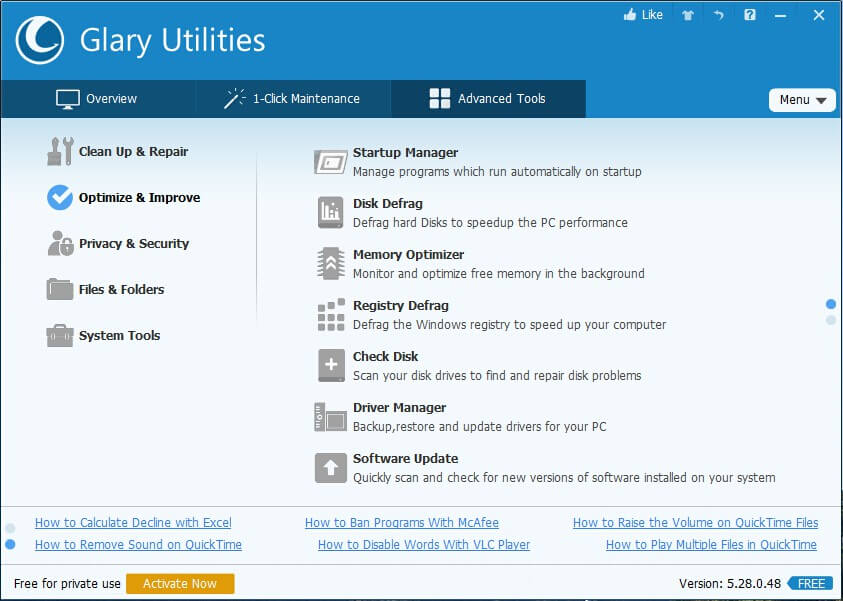Viewport: 843px width, 601px height.
Task: Open Check Disk tool icon
Action: pyautogui.click(x=330, y=366)
